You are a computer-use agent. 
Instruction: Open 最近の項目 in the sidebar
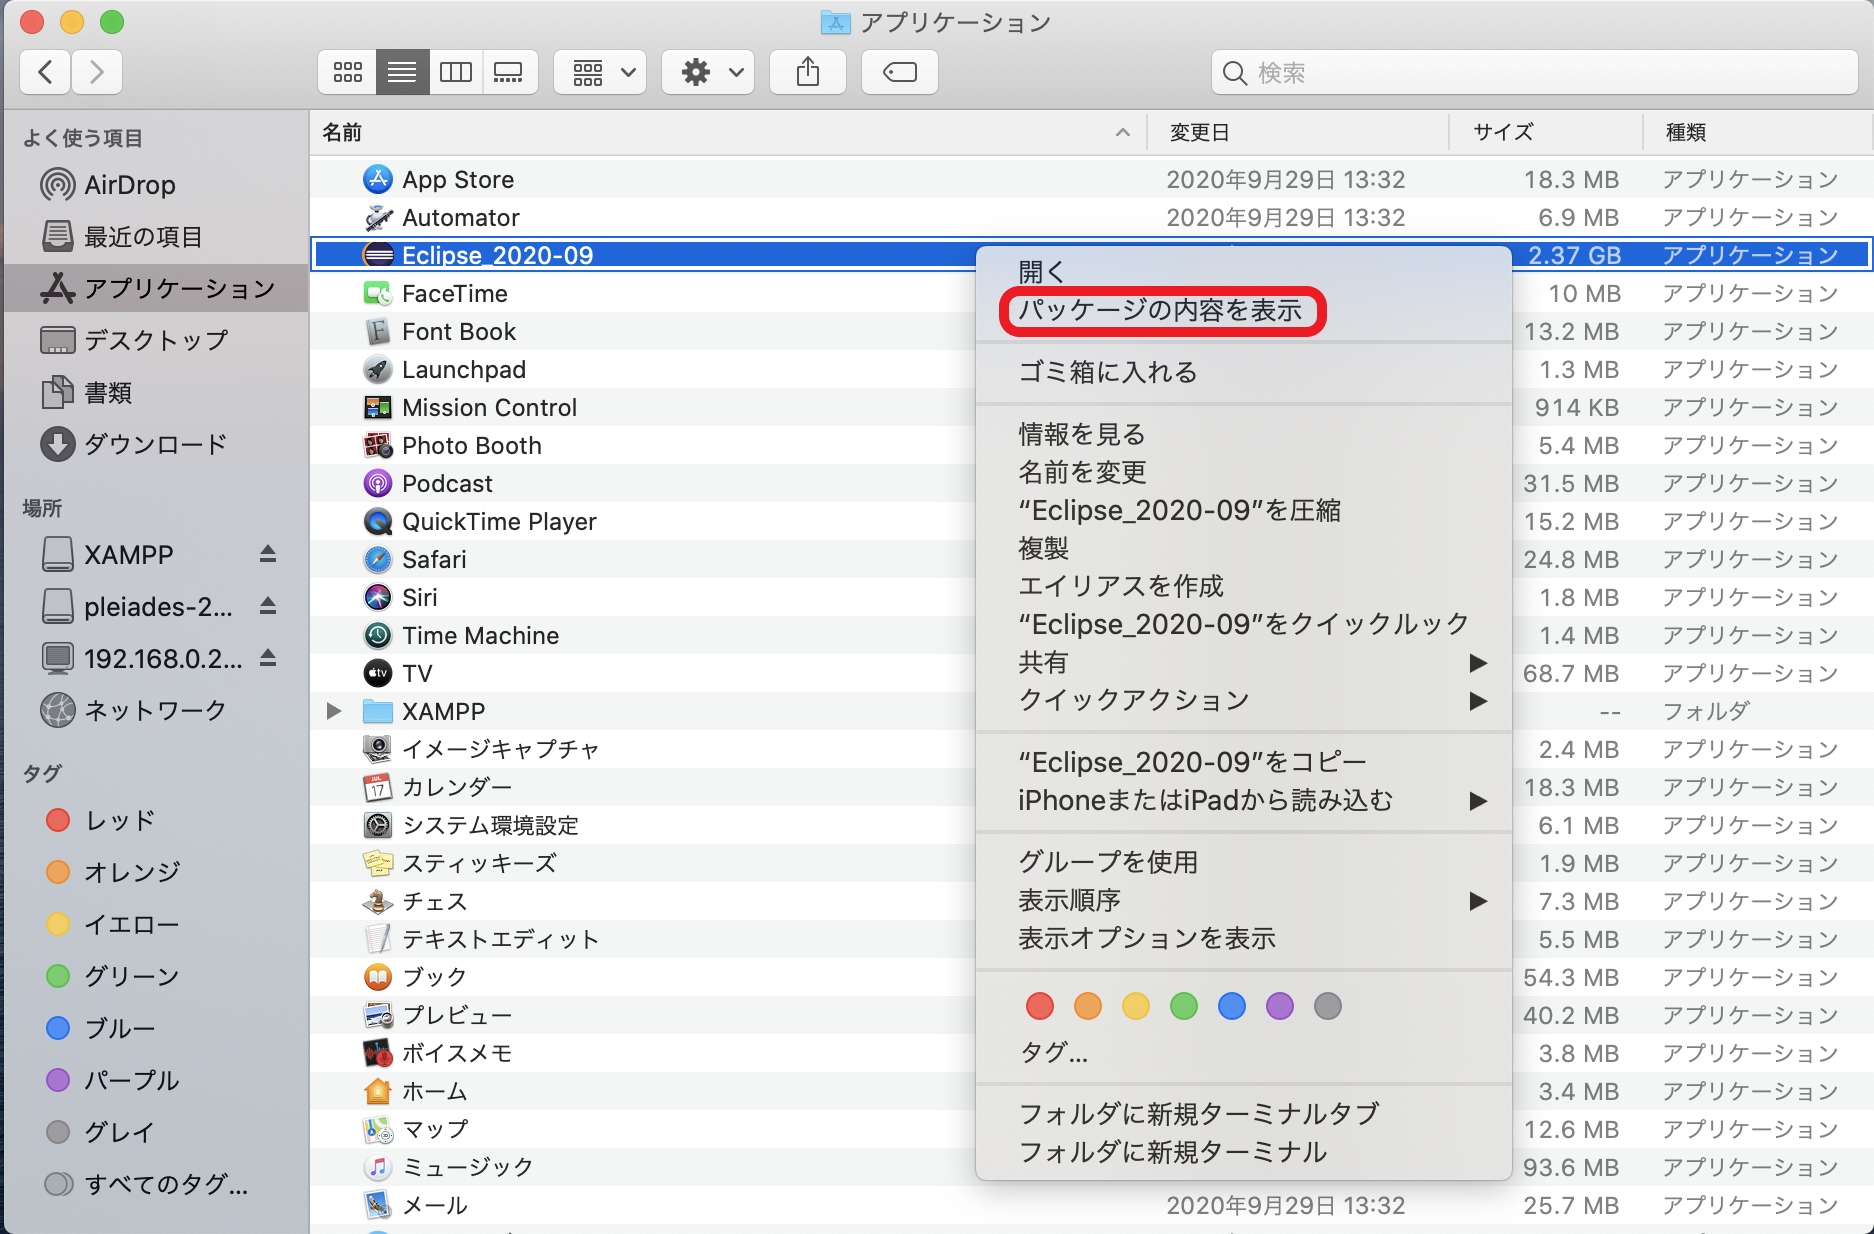pyautogui.click(x=121, y=237)
